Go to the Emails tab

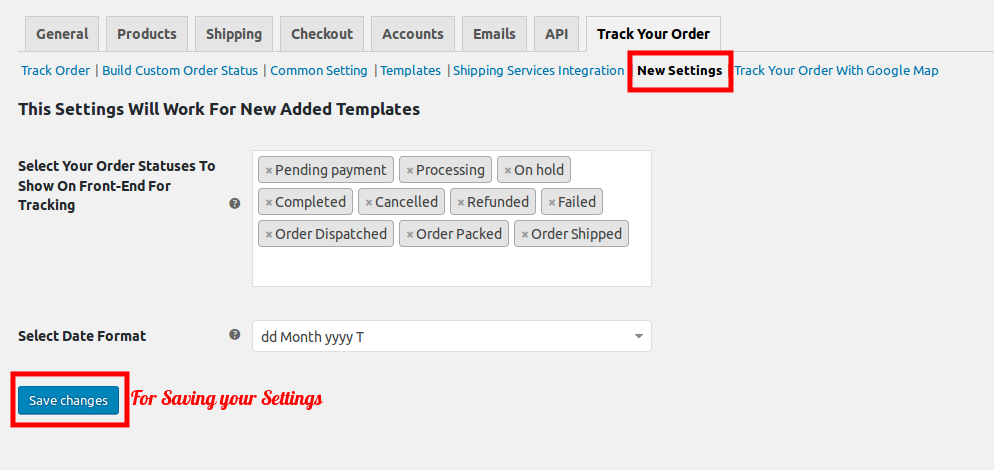(494, 34)
